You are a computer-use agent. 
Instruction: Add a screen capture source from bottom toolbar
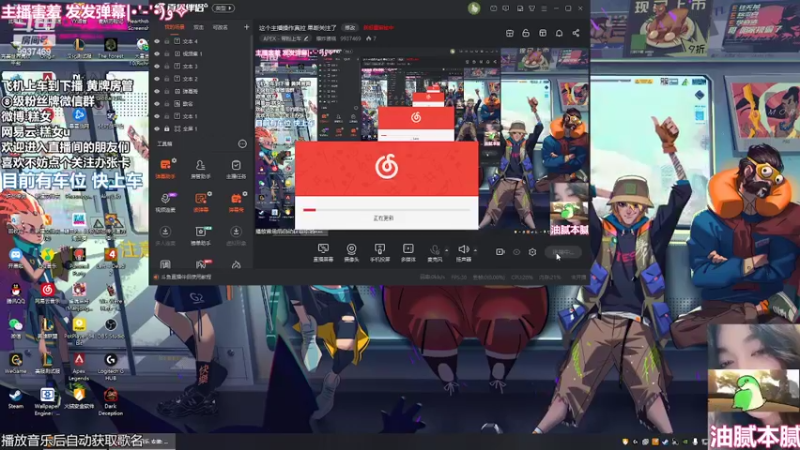coord(323,253)
